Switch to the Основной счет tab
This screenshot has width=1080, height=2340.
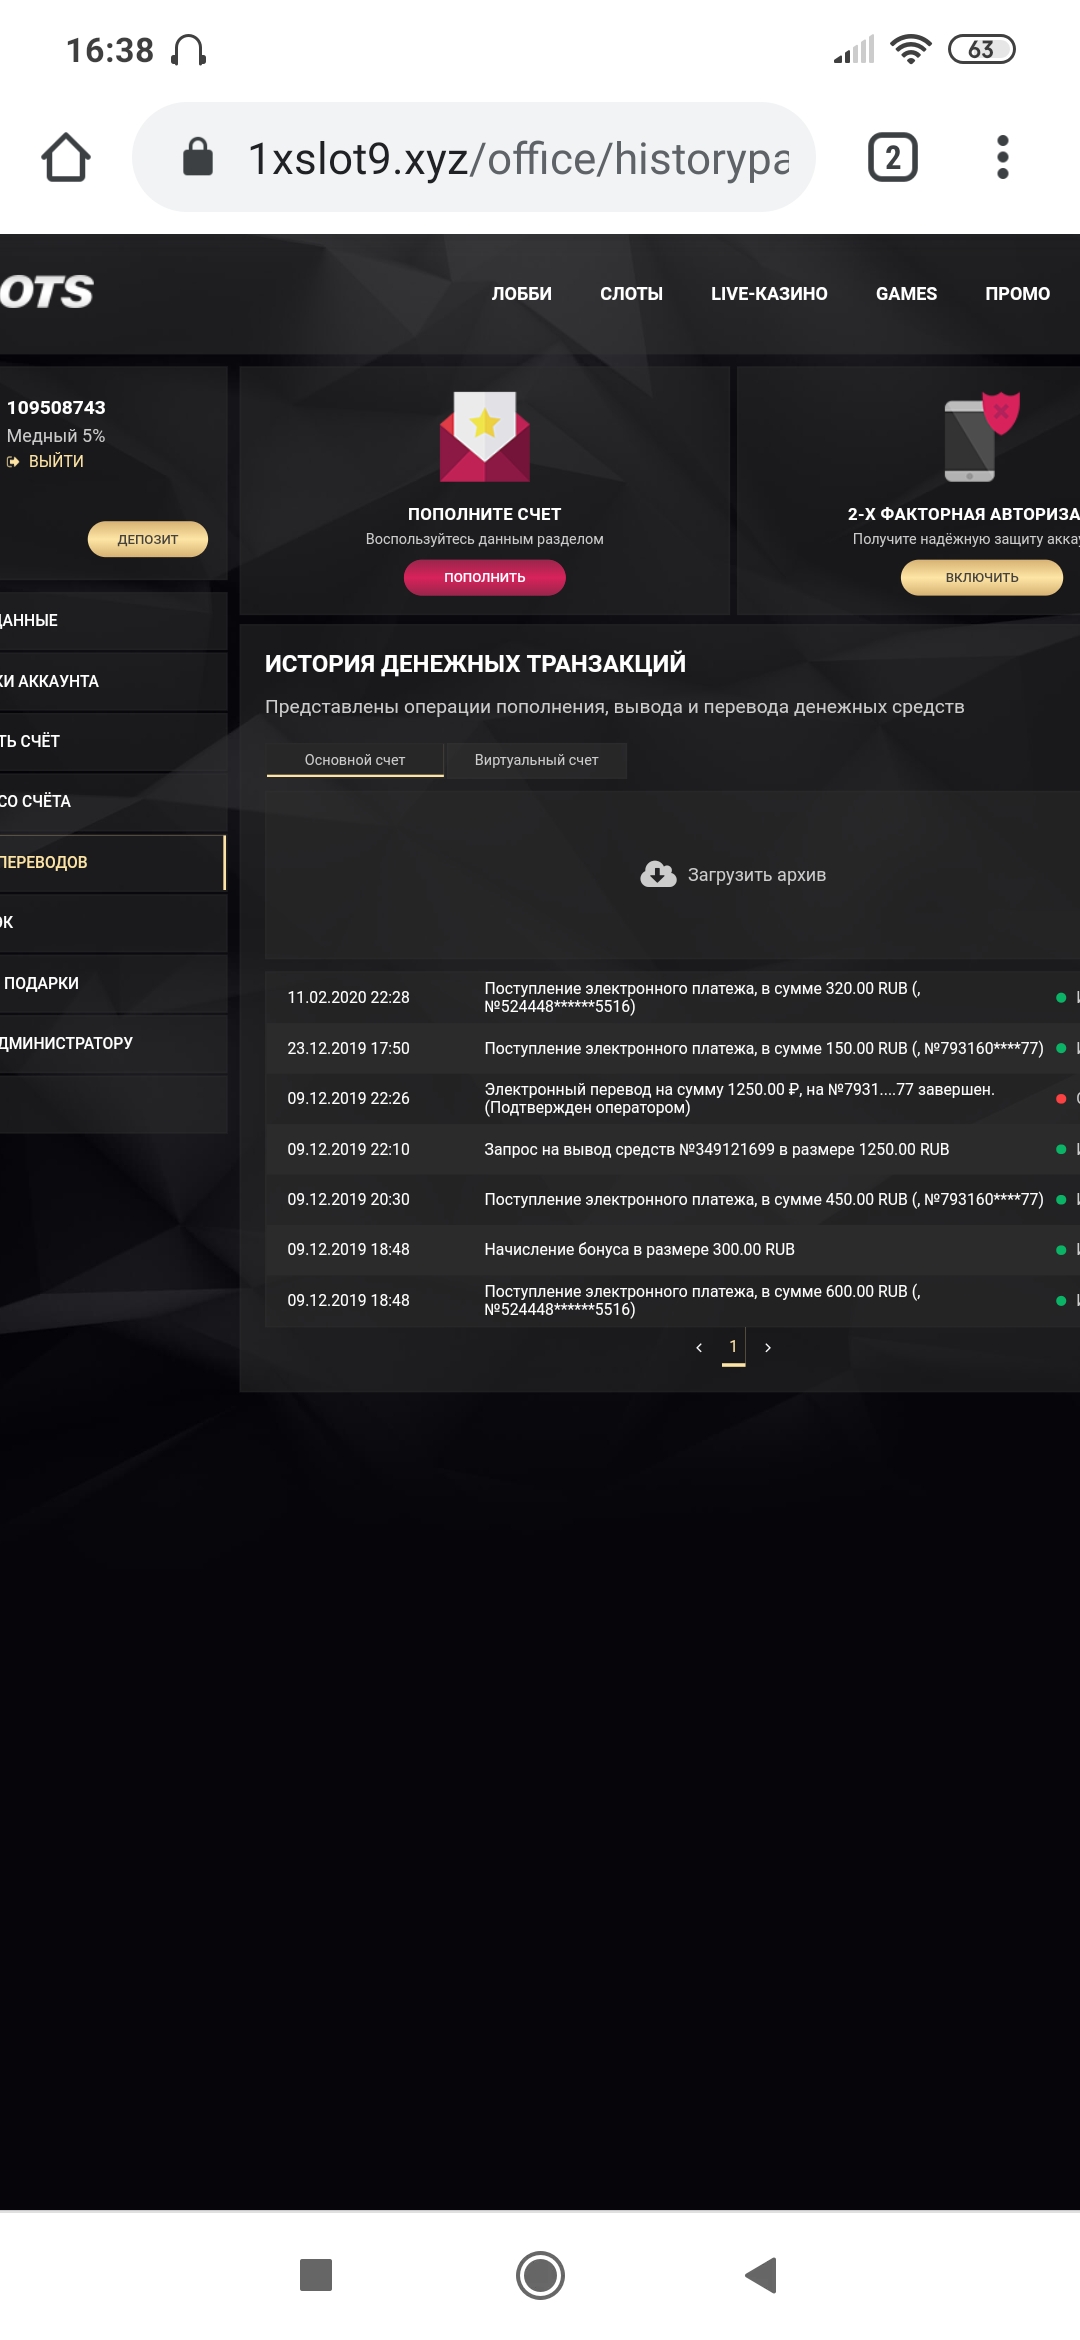click(354, 760)
